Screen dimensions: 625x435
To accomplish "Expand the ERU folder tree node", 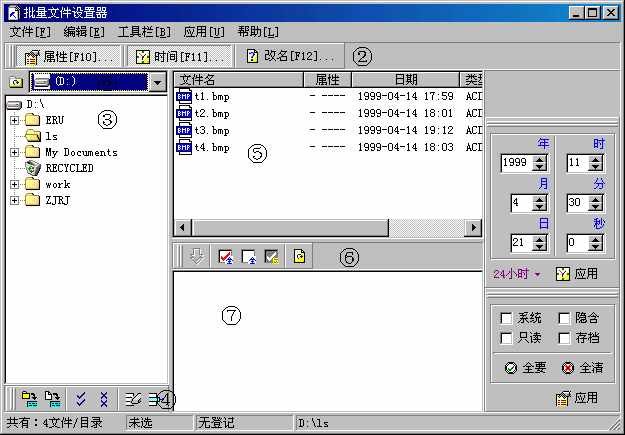I will 15,120.
